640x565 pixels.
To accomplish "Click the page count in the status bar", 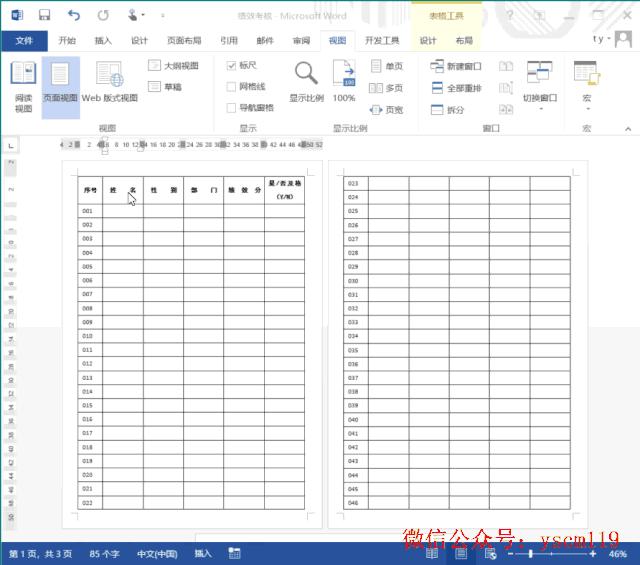I will (x=40, y=554).
